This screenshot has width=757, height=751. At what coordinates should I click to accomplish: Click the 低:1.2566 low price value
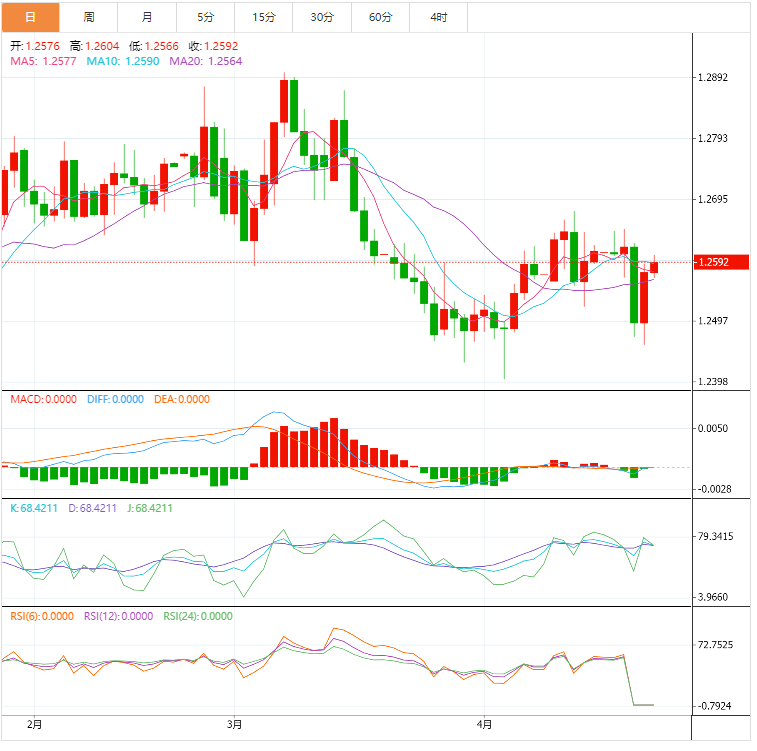[154, 46]
